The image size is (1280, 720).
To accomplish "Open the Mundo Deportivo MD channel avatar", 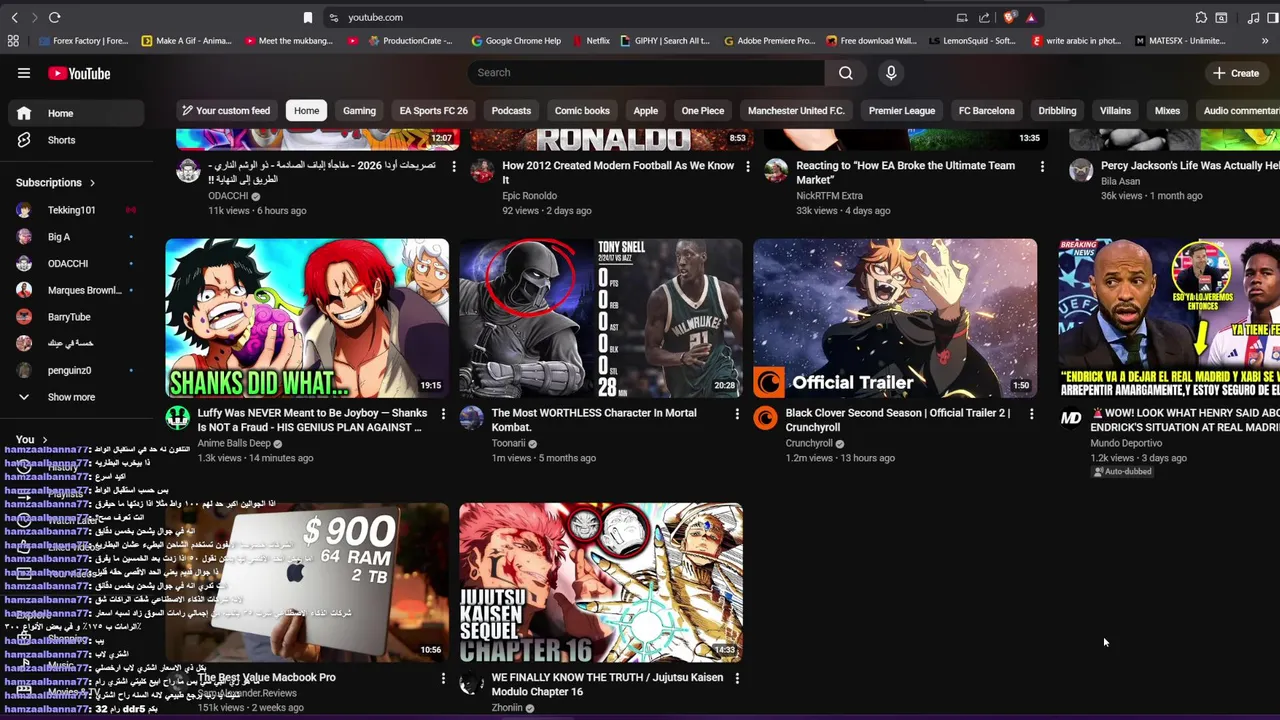I will [x=1071, y=418].
